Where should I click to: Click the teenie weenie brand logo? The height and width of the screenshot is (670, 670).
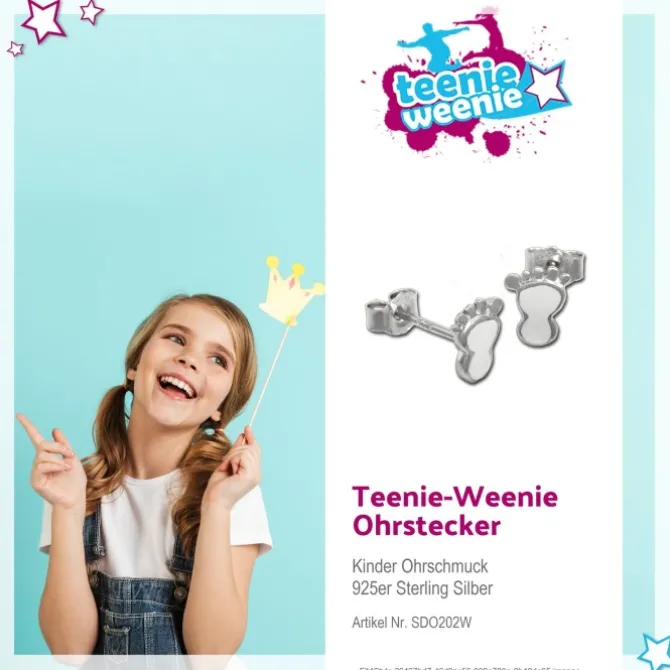tap(467, 83)
